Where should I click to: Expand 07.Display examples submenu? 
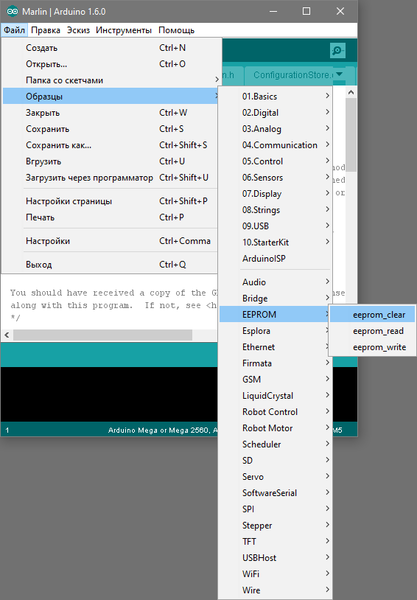276,194
